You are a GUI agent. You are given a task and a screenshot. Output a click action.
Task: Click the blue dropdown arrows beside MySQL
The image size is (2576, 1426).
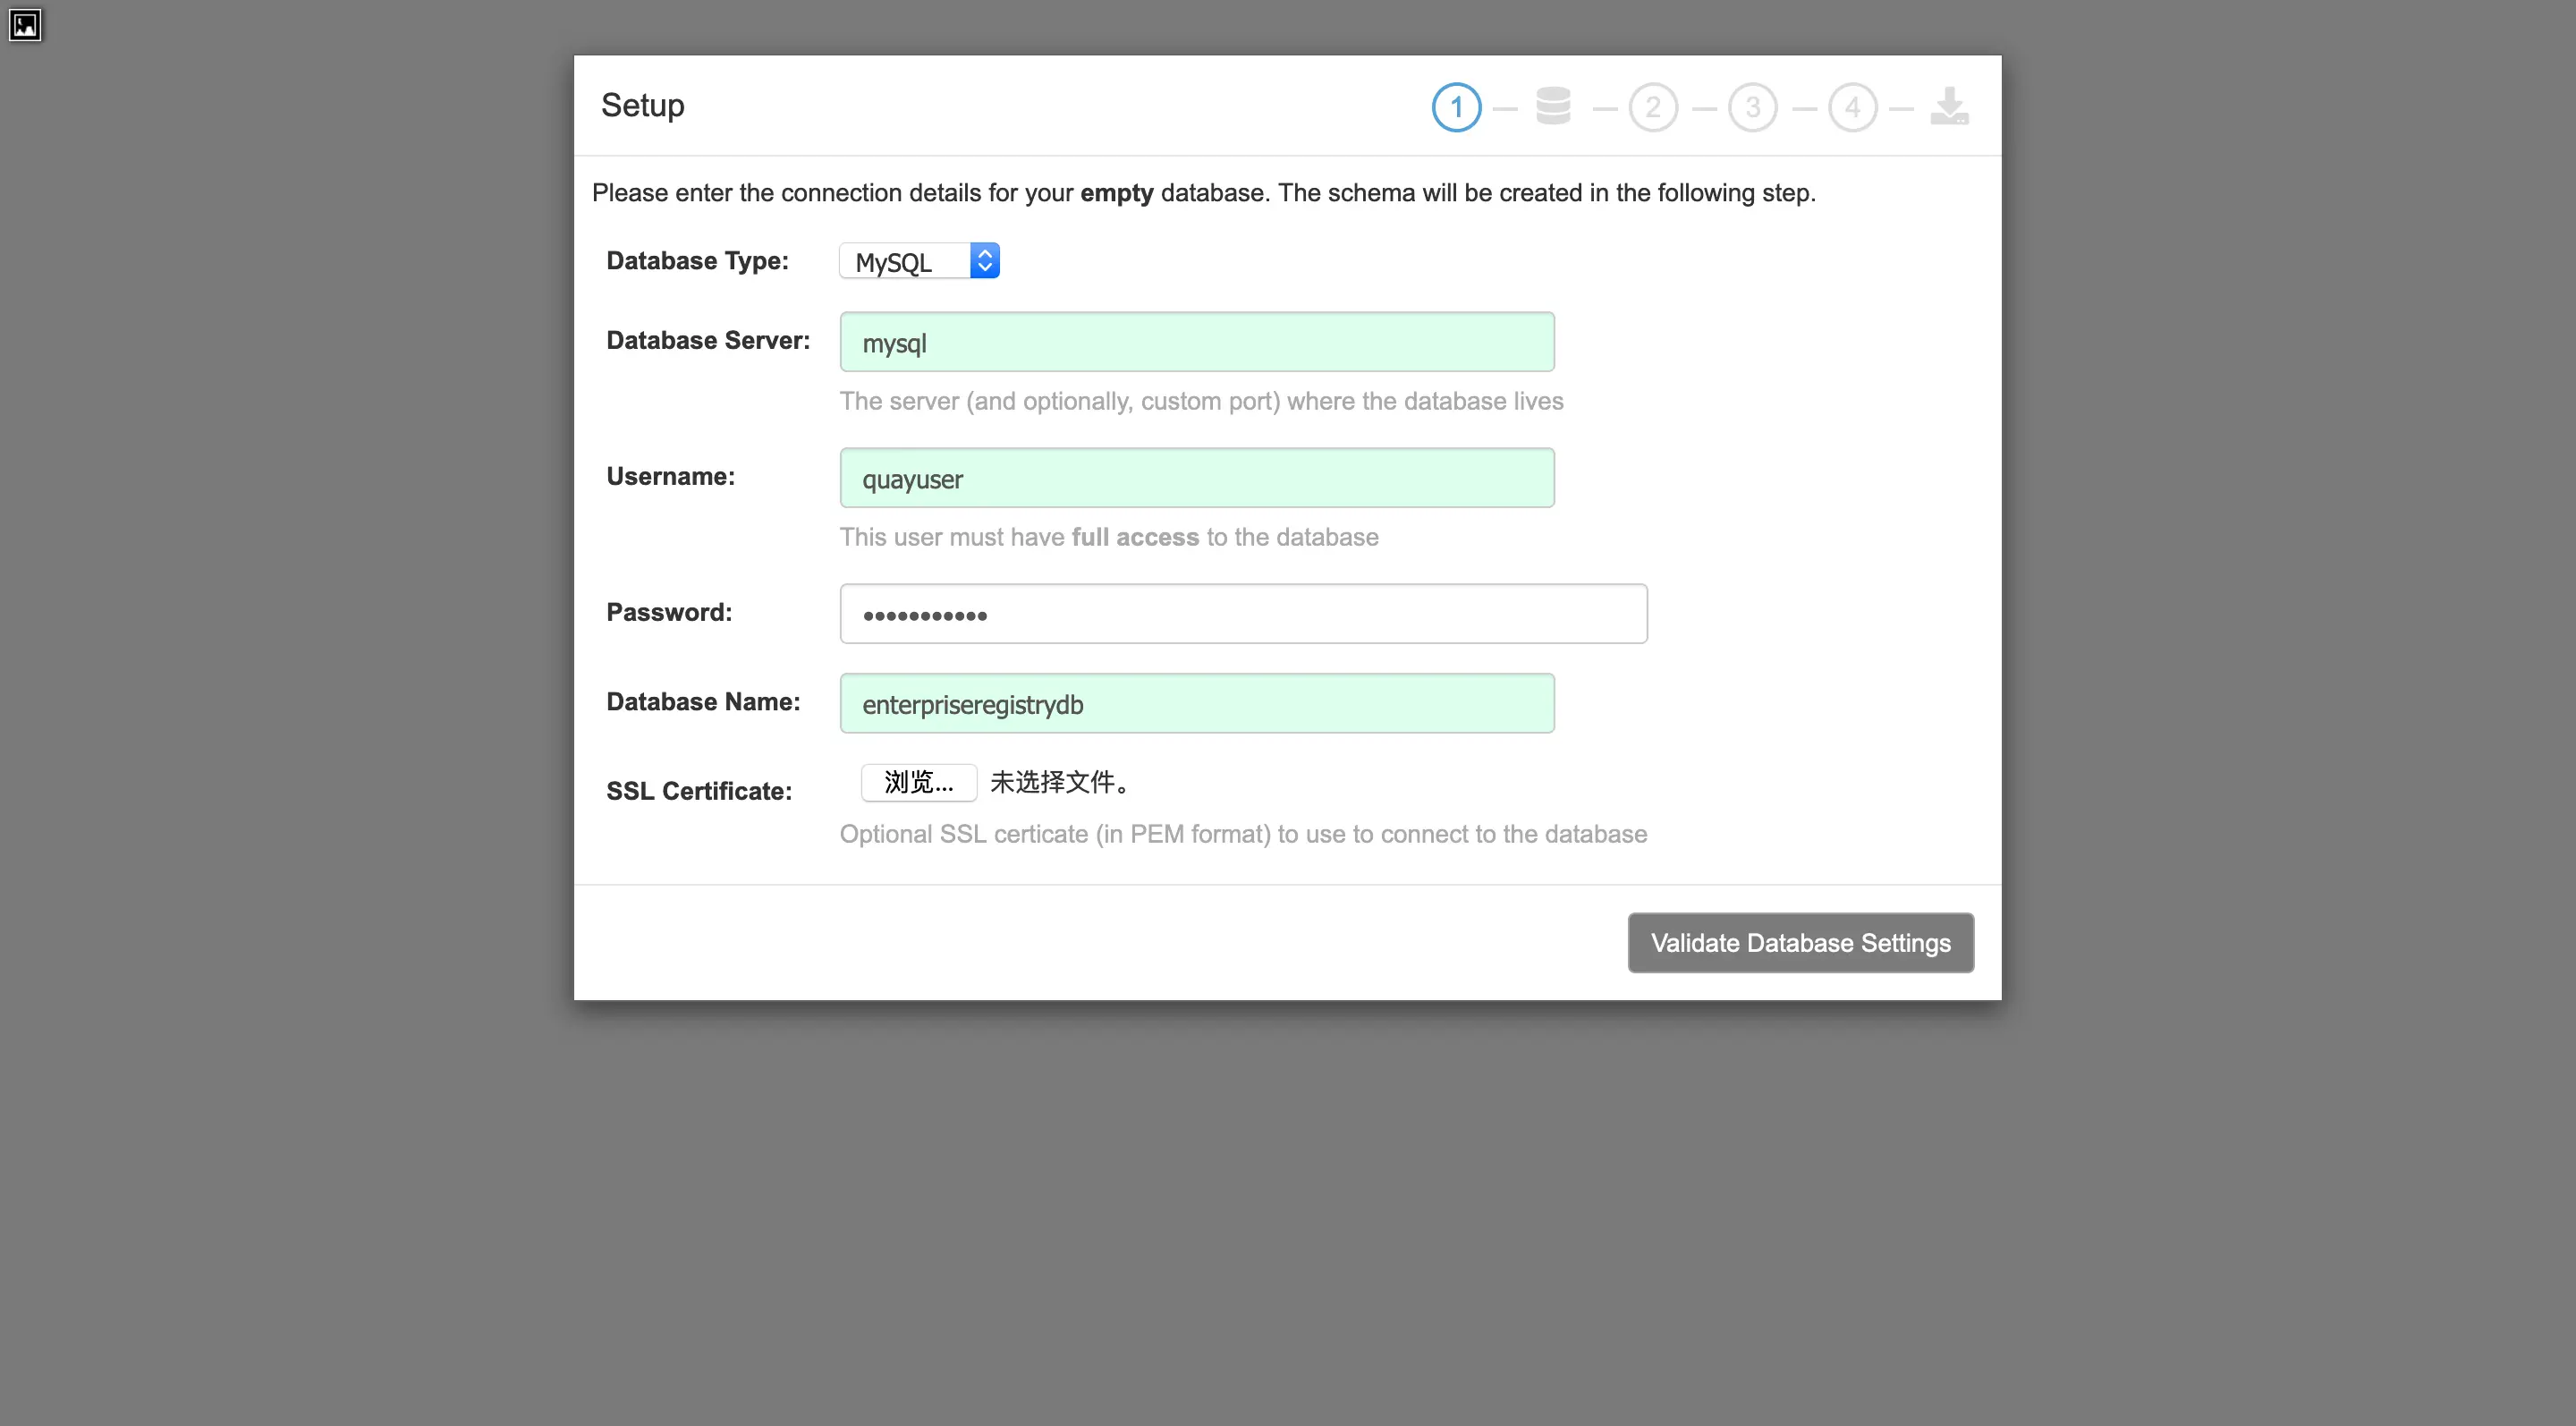coord(985,261)
